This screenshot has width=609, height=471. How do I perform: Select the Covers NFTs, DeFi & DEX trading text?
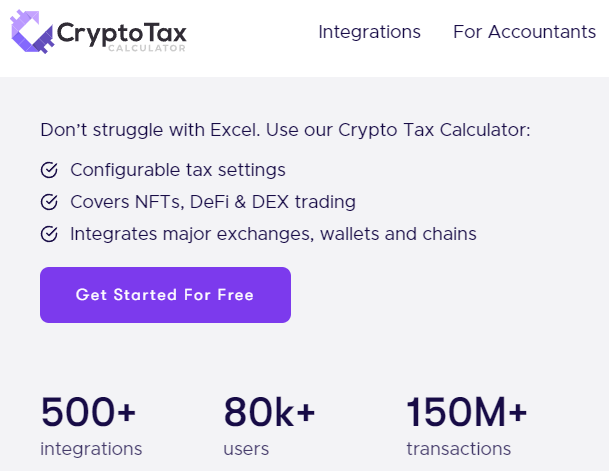tap(213, 202)
